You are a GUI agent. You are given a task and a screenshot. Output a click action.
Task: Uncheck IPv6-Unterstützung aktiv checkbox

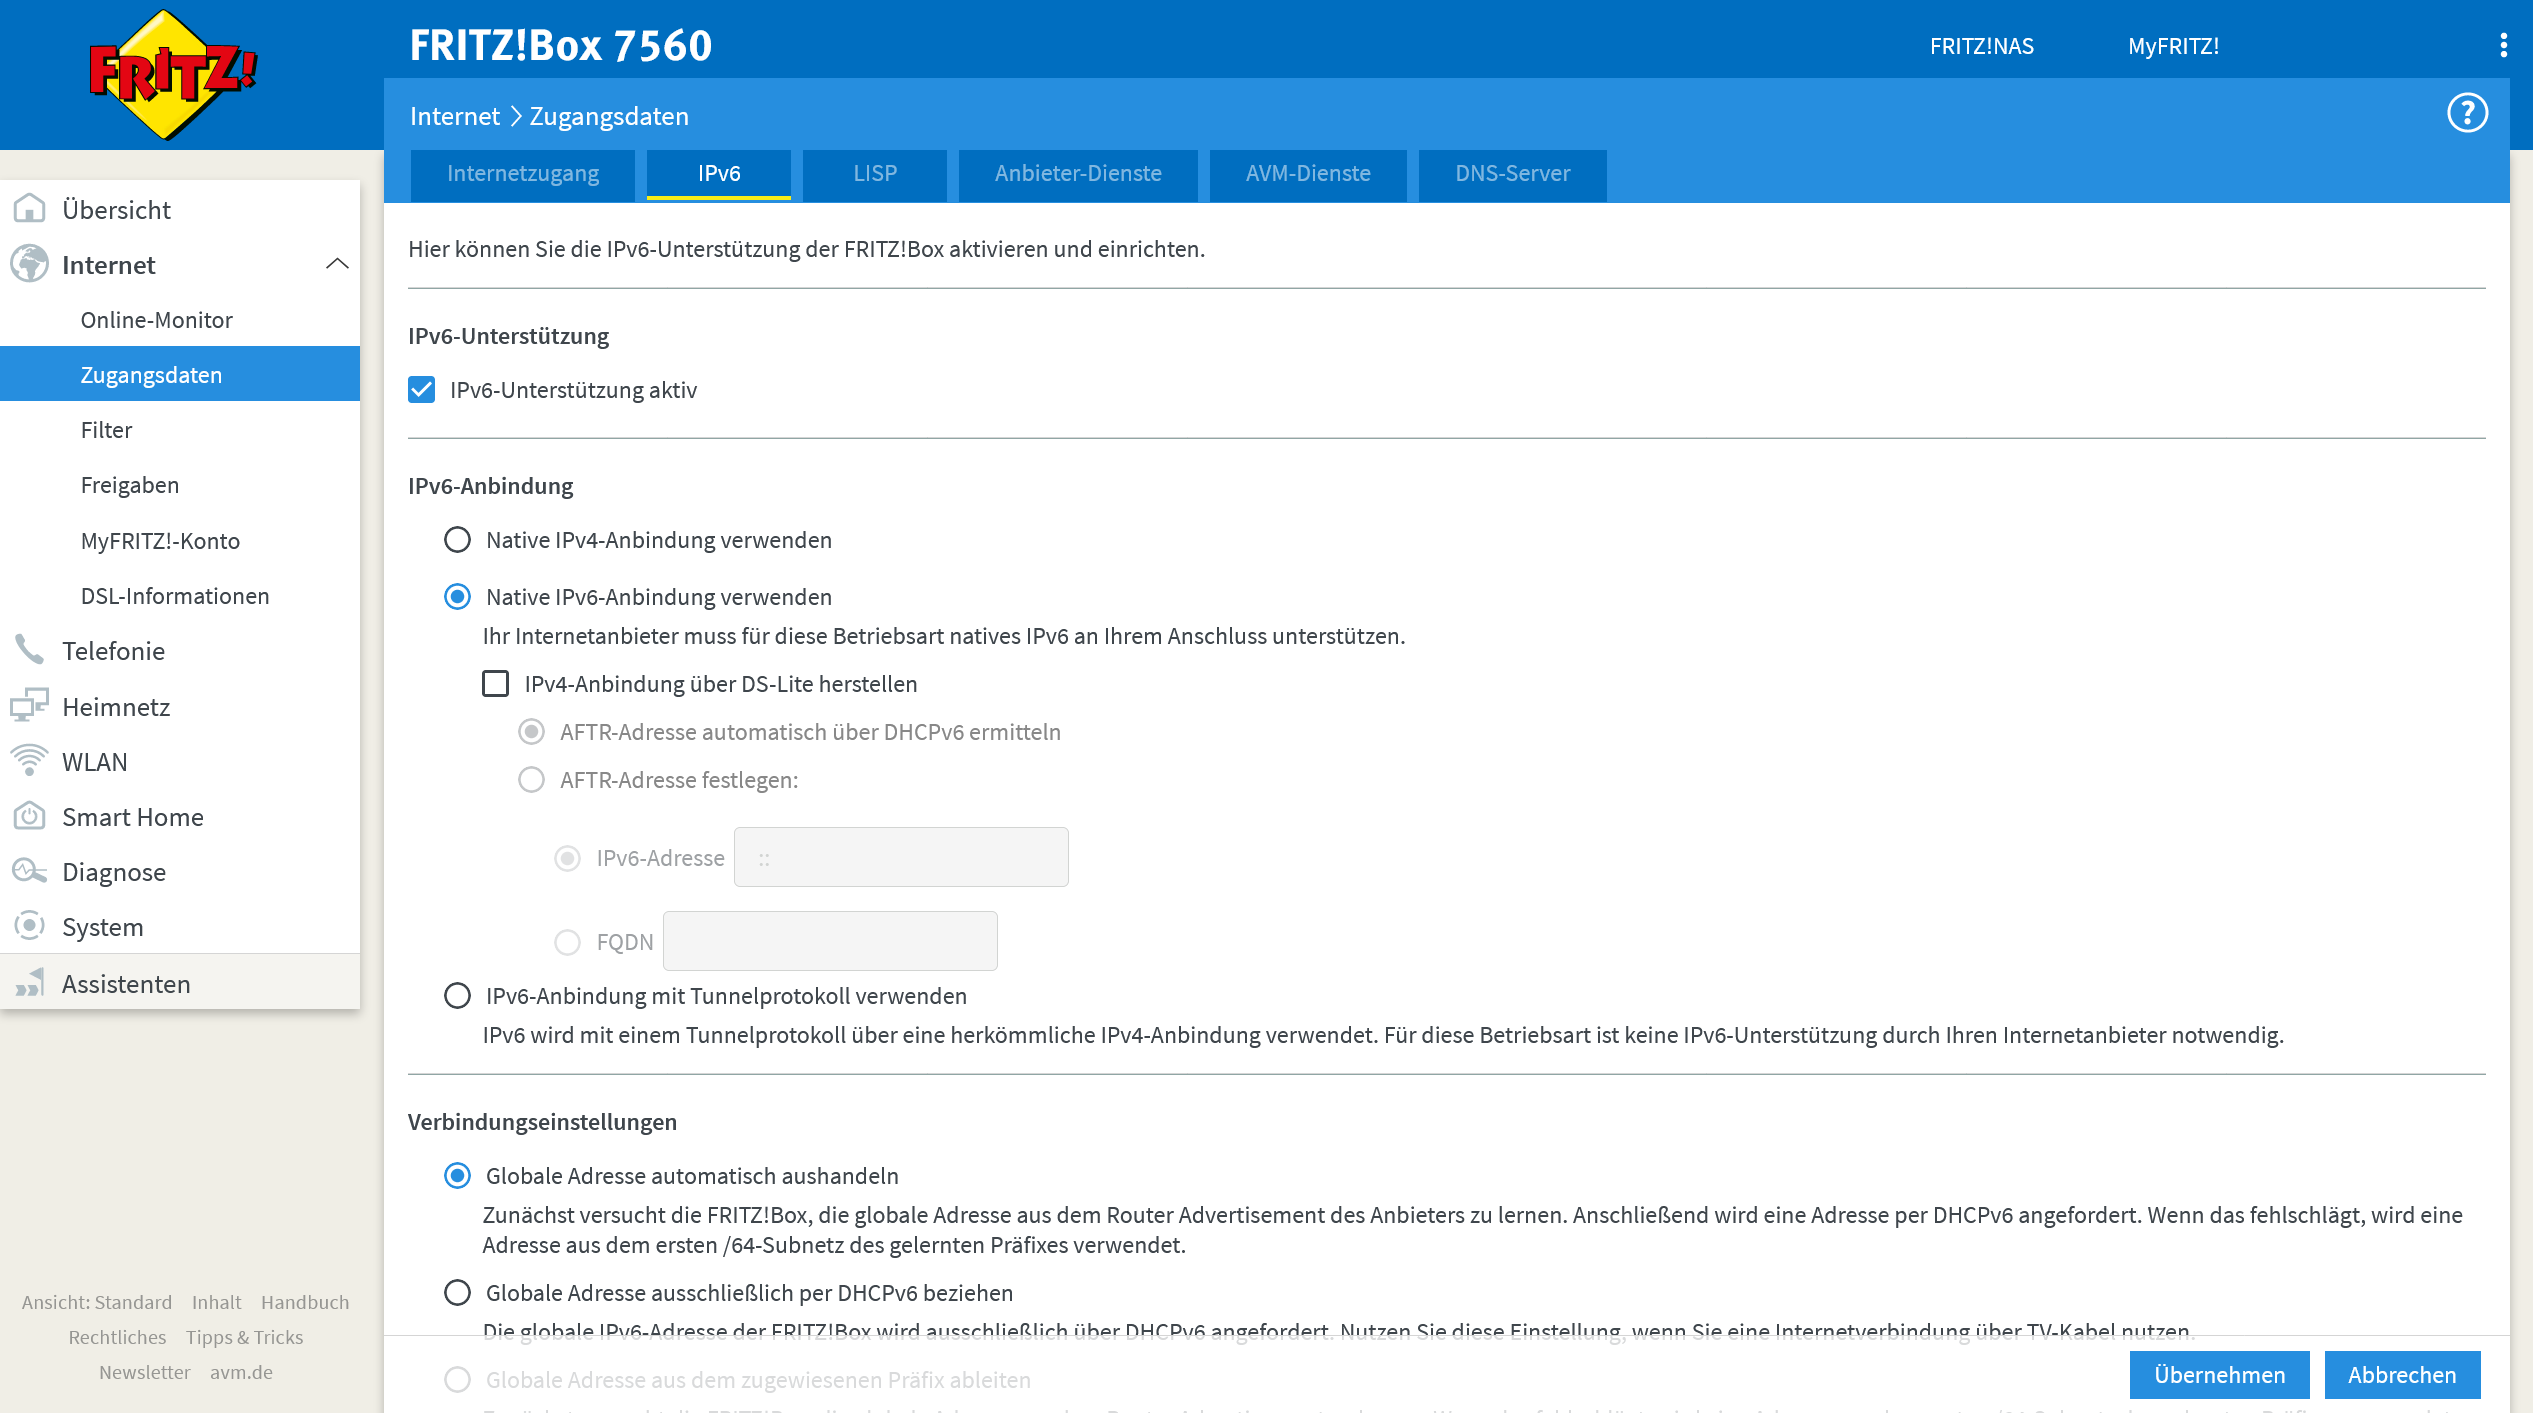[422, 390]
